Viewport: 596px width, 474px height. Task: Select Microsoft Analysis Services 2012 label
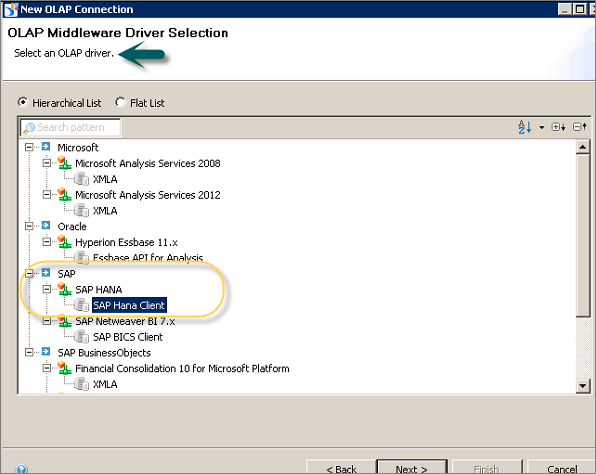coord(148,195)
